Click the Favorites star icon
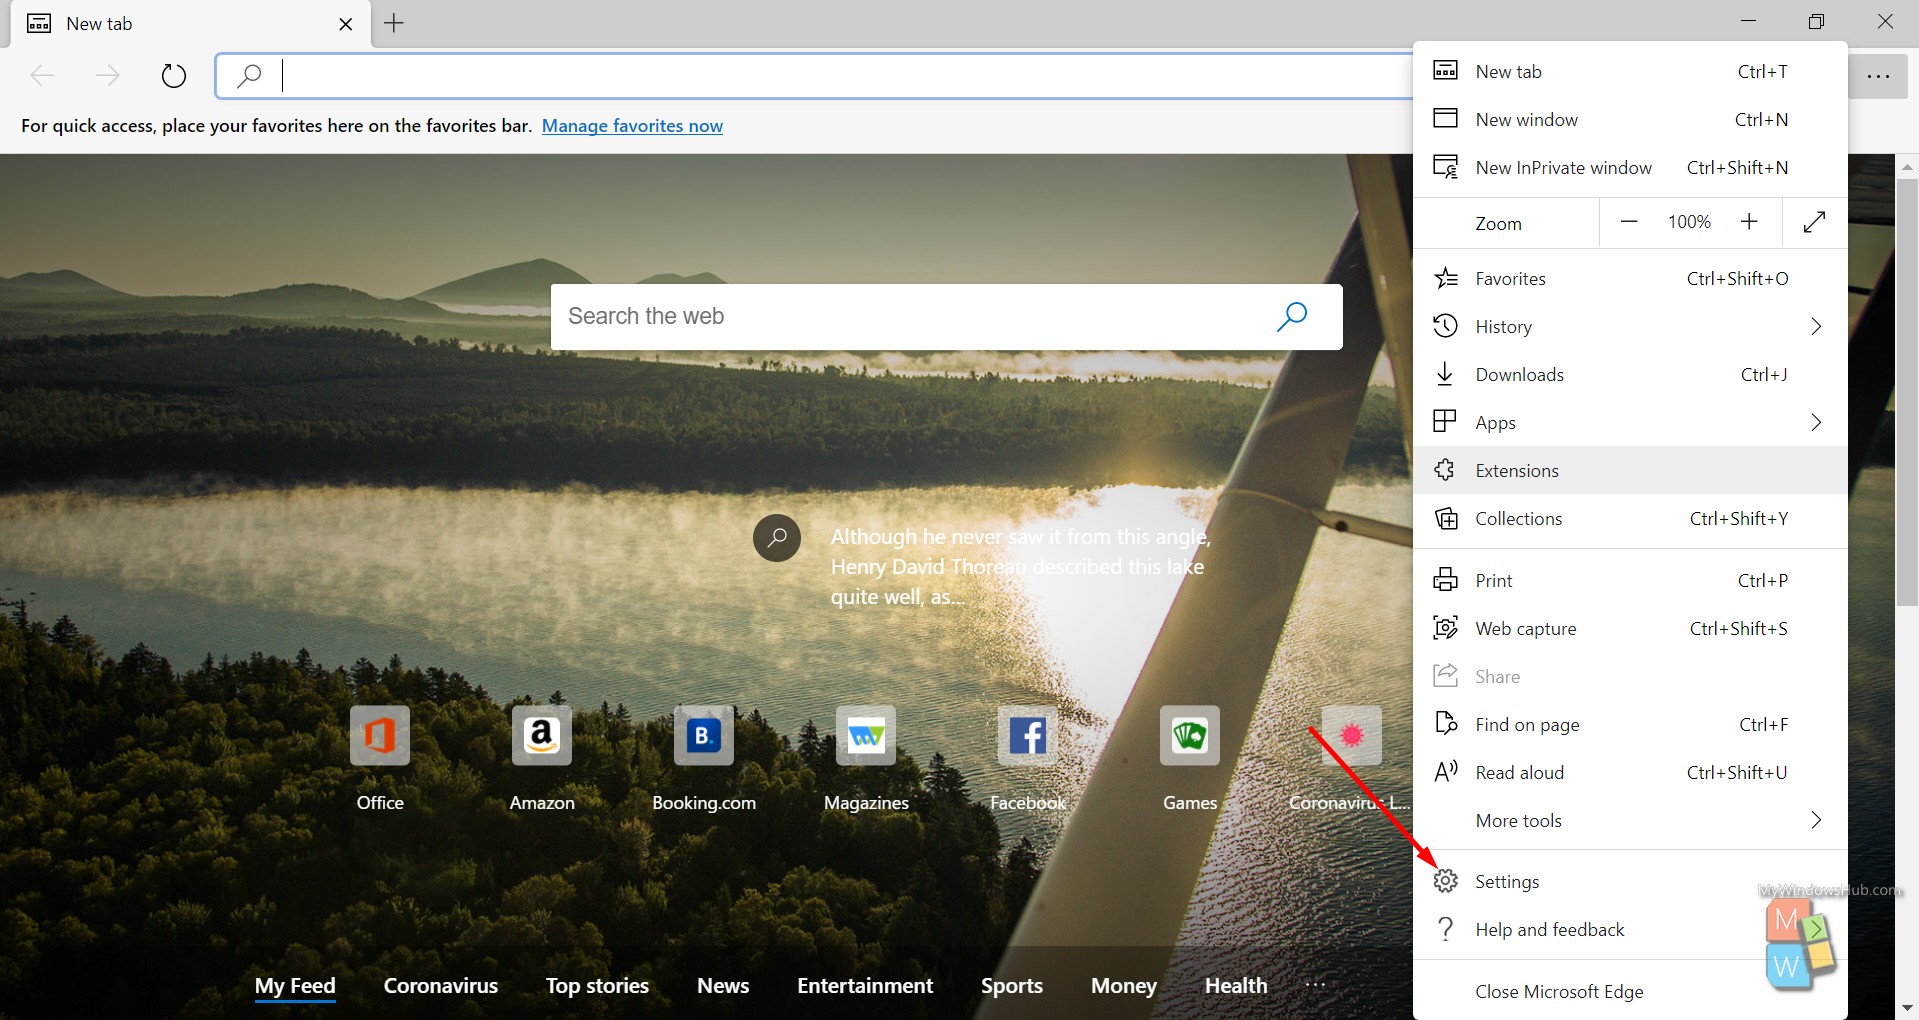1919x1020 pixels. pyautogui.click(x=1446, y=278)
